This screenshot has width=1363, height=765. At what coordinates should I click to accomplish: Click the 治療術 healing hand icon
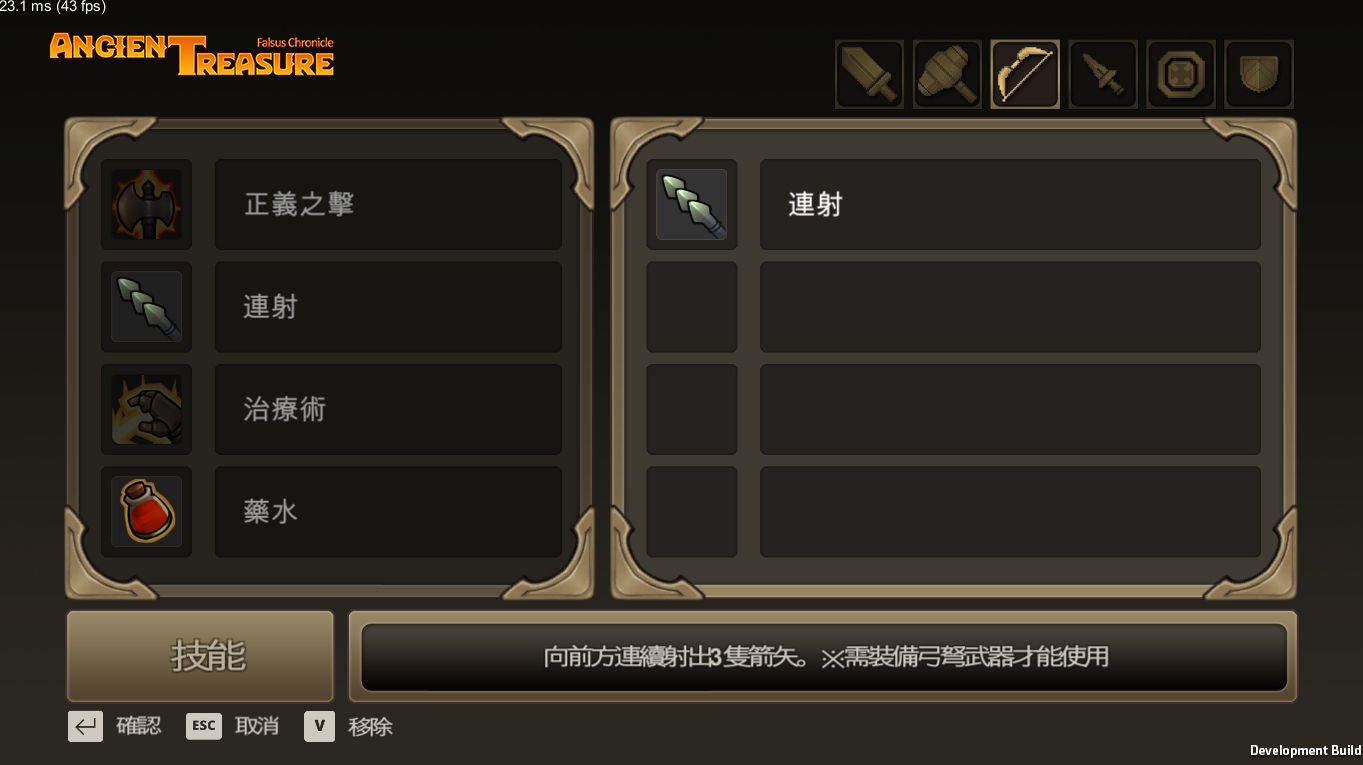146,409
